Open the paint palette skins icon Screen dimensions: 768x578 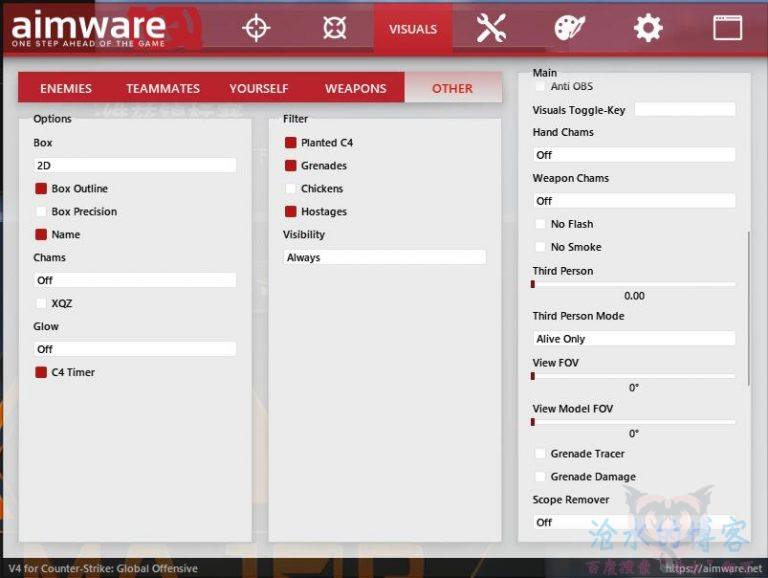(569, 28)
